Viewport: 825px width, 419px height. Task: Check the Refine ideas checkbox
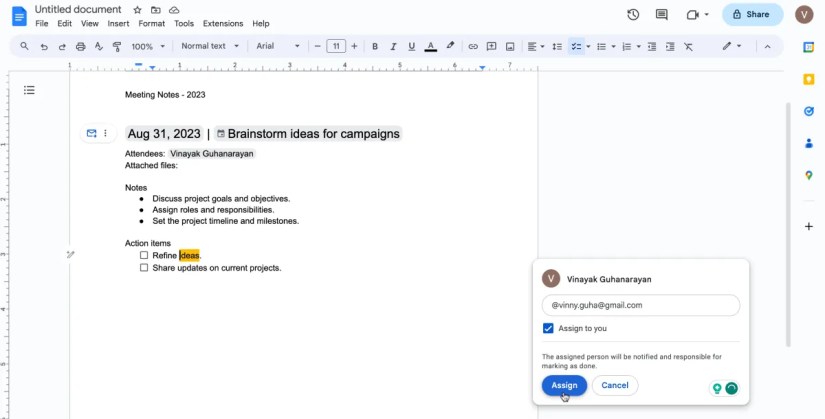(x=144, y=255)
